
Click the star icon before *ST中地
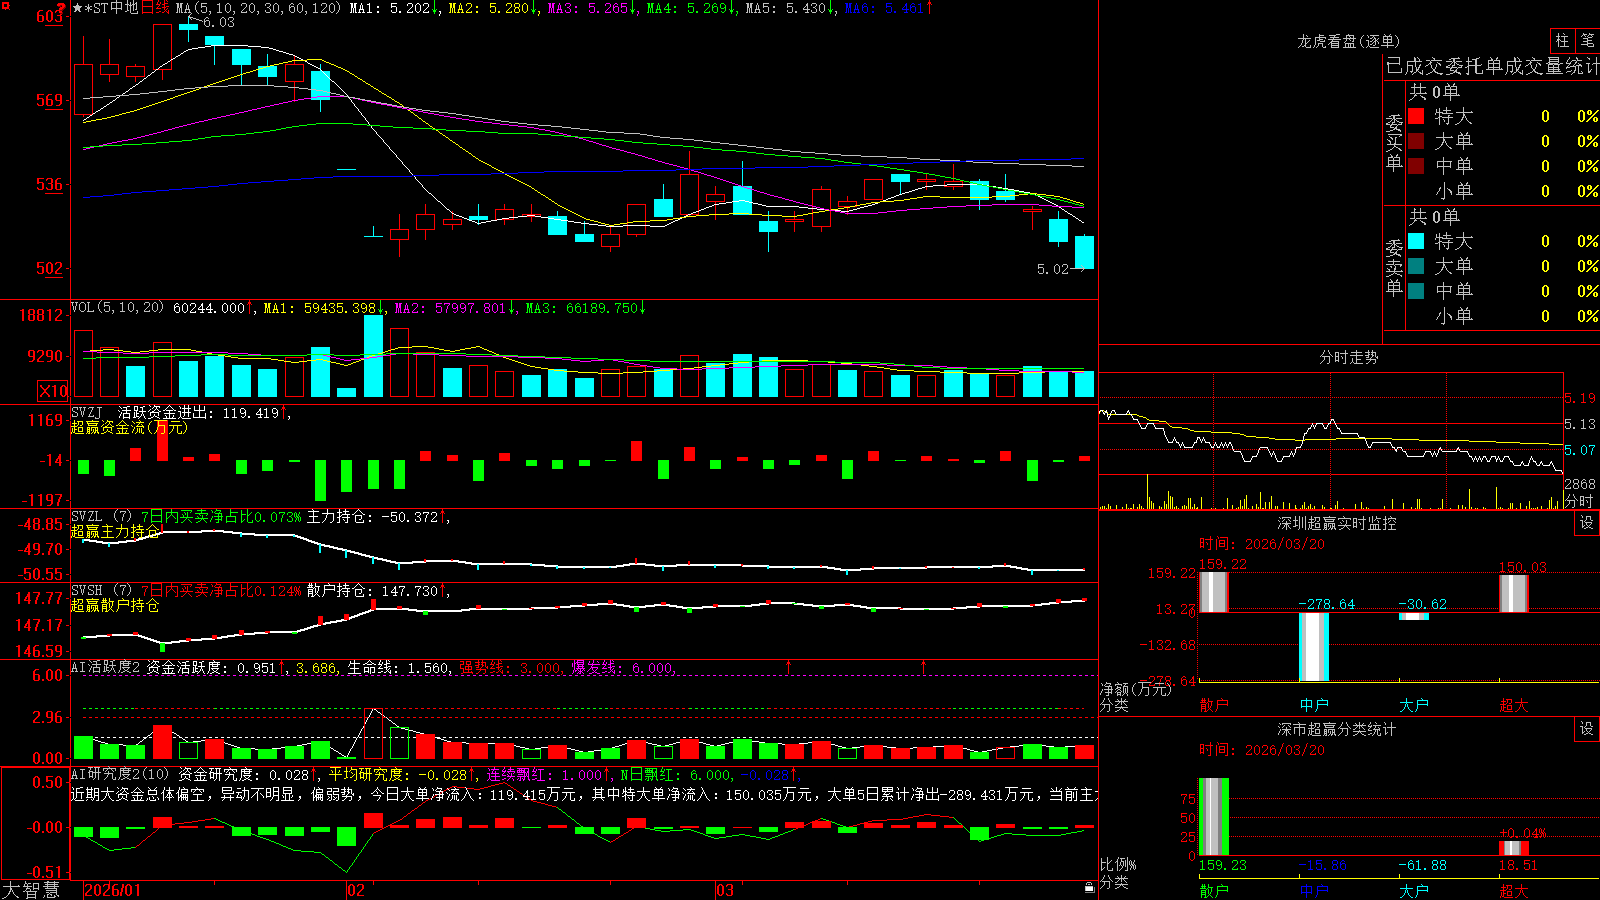tap(78, 8)
